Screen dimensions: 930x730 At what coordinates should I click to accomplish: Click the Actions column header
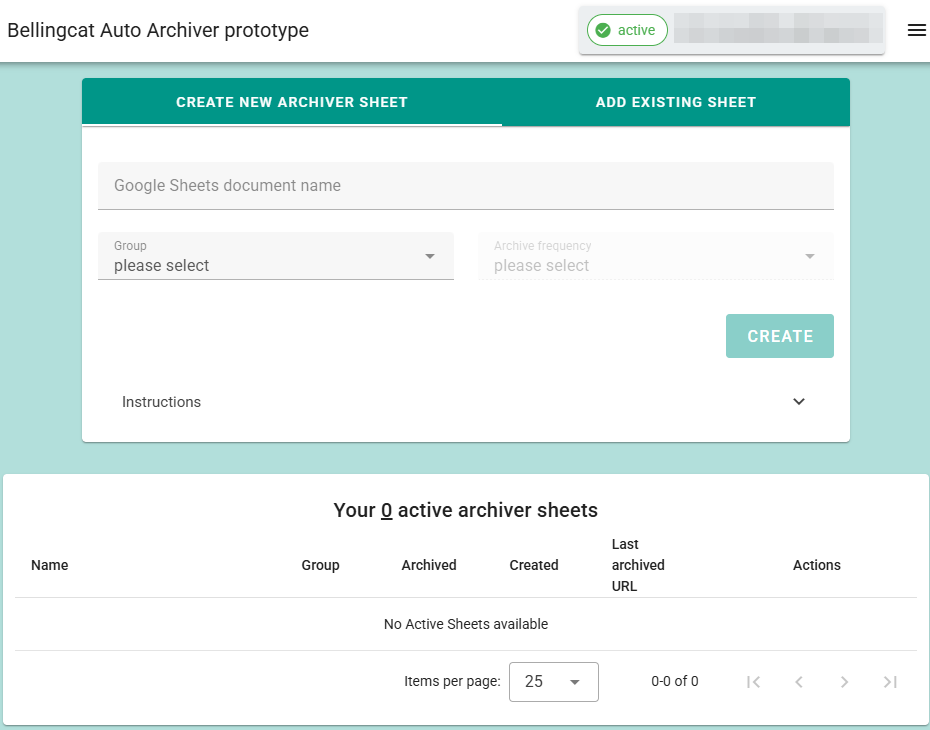817,565
